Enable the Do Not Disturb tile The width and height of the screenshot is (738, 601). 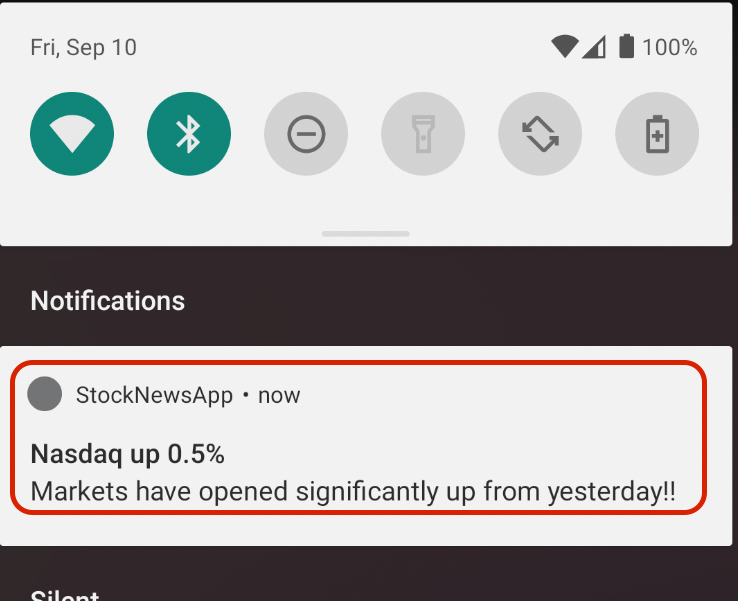[306, 134]
